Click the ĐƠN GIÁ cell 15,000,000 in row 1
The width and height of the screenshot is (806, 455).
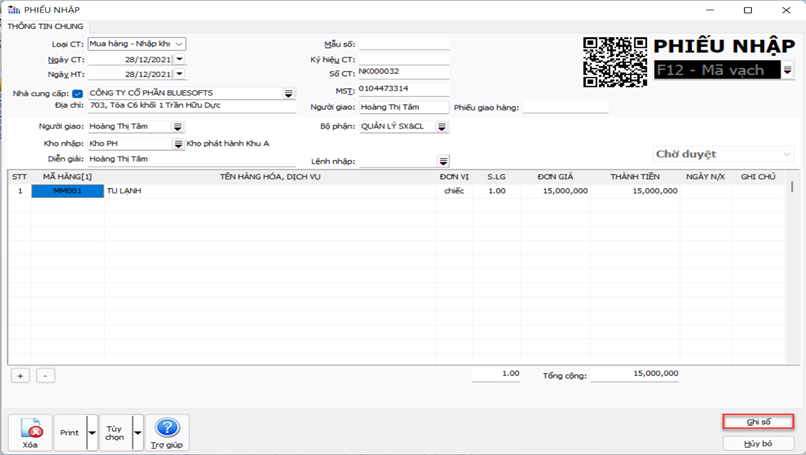(x=556, y=191)
